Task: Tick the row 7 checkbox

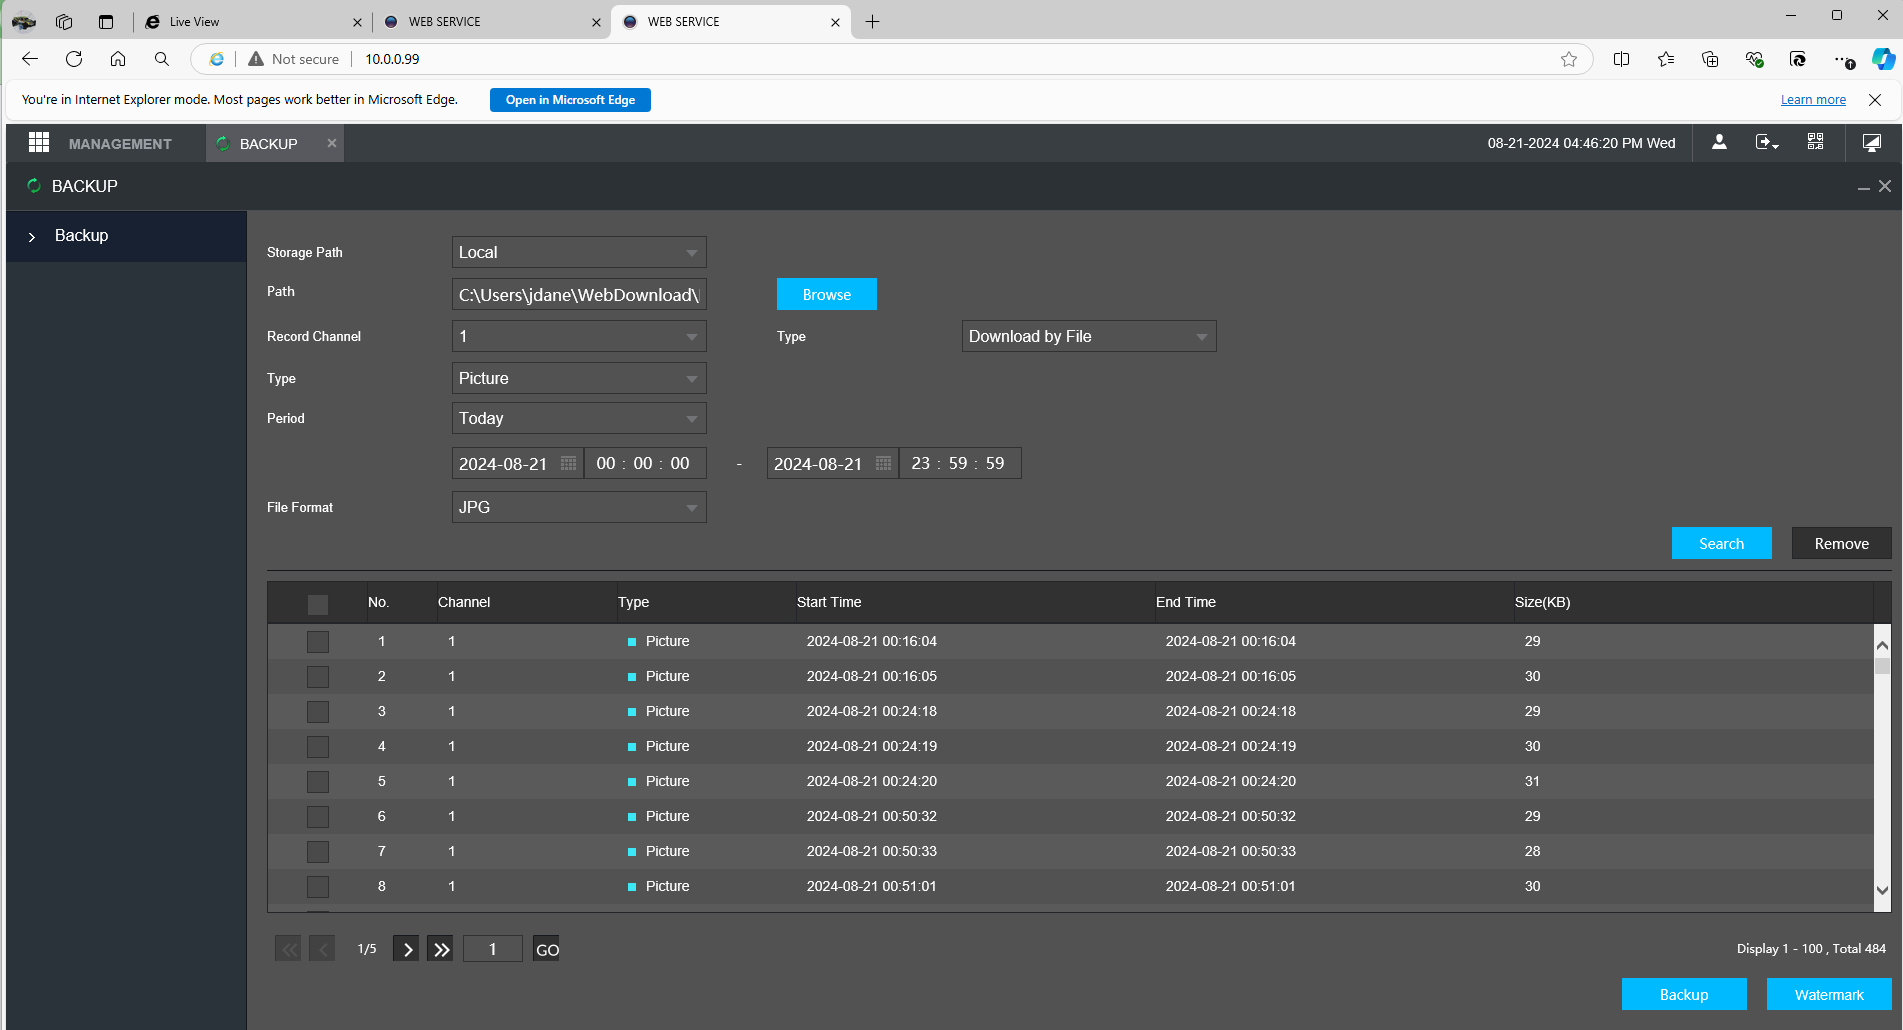Action: point(318,852)
